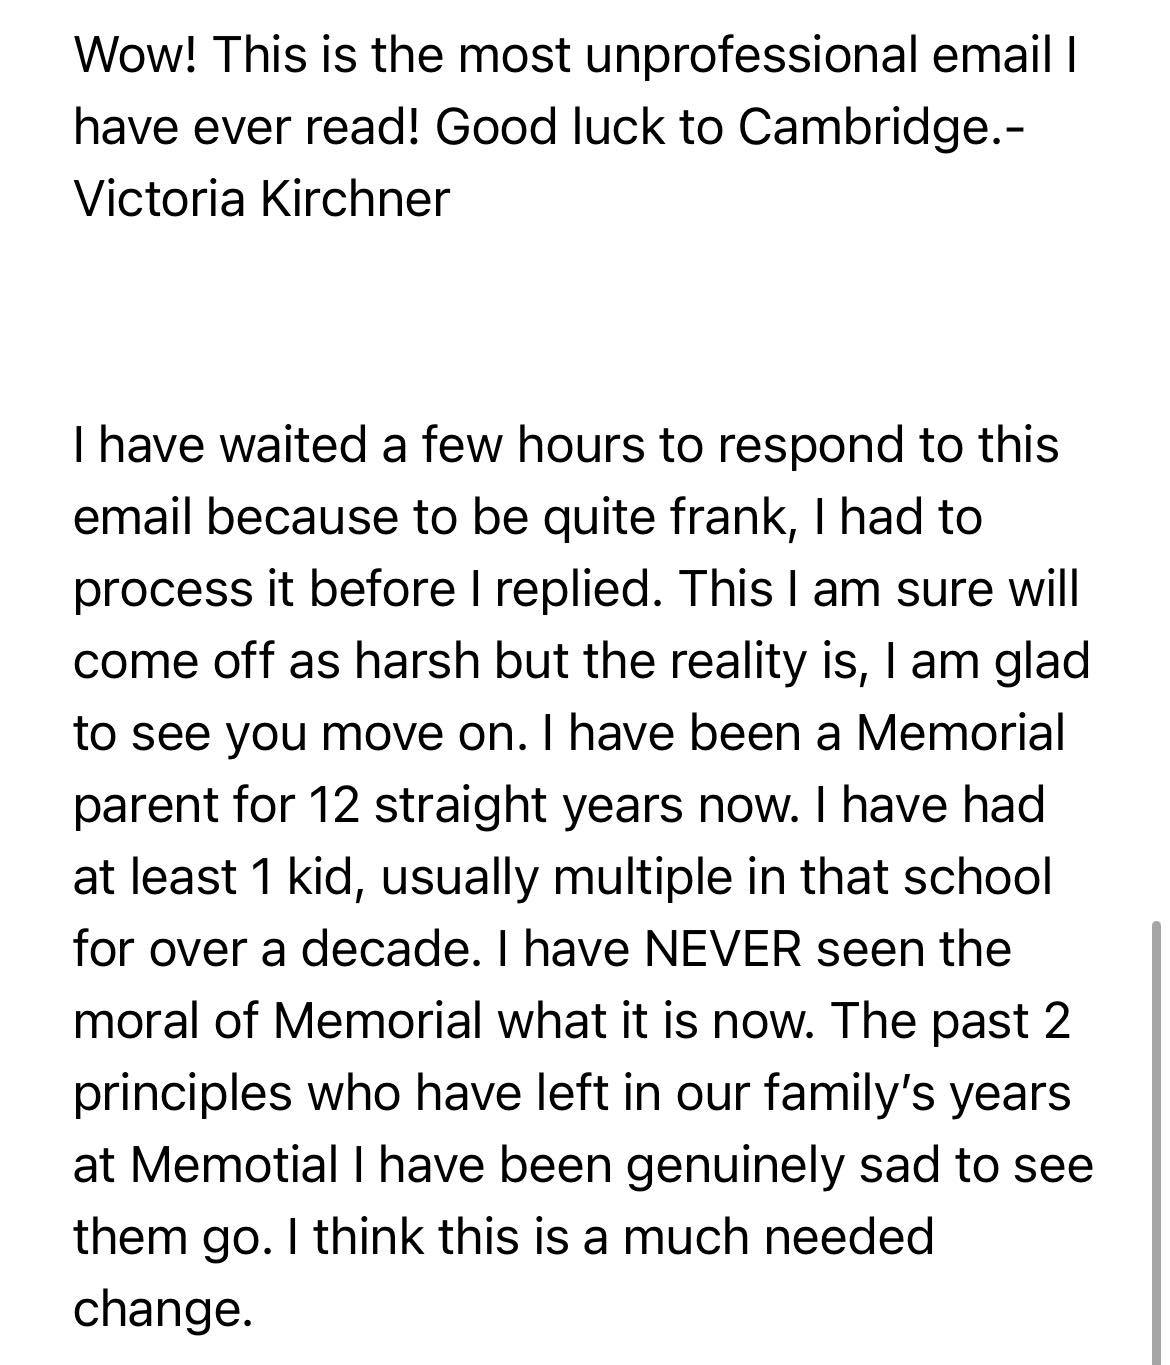
Task: Click the word principles
Action: 182,1092
